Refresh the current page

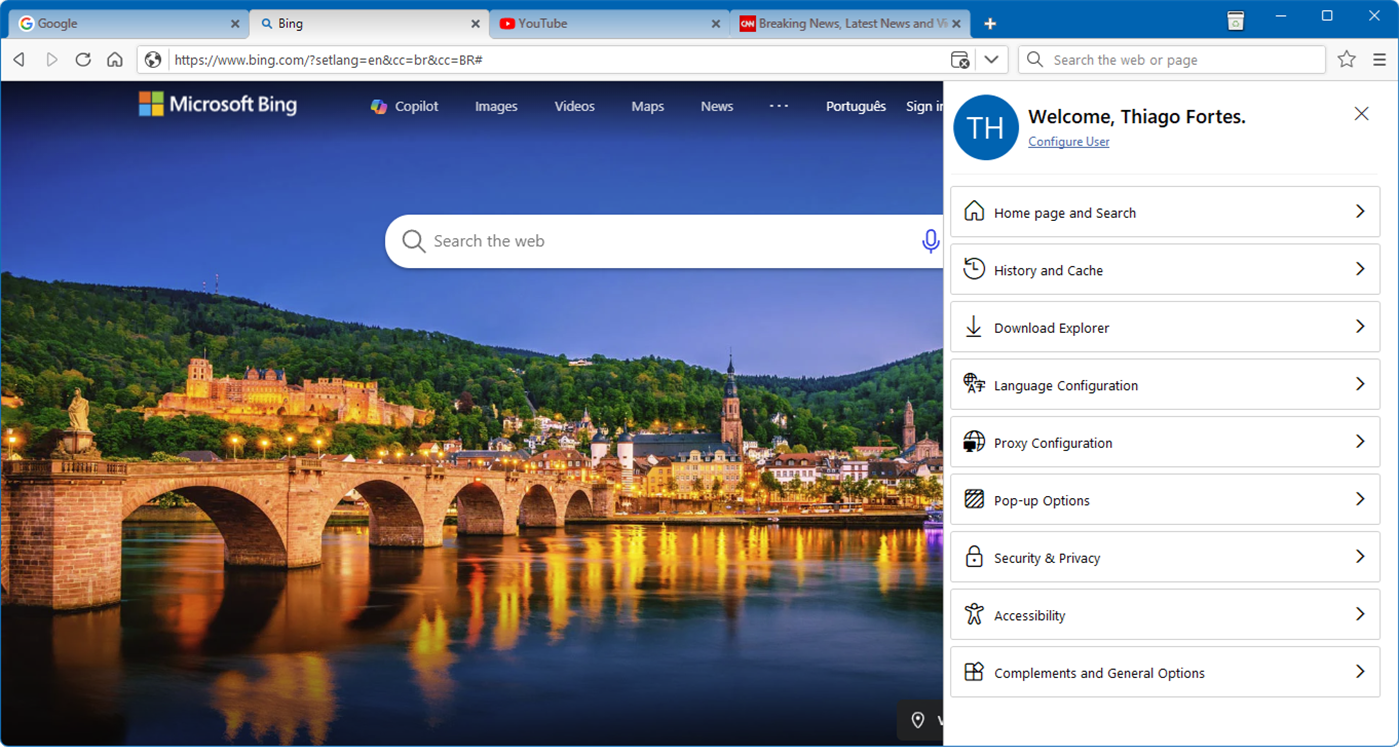click(83, 59)
